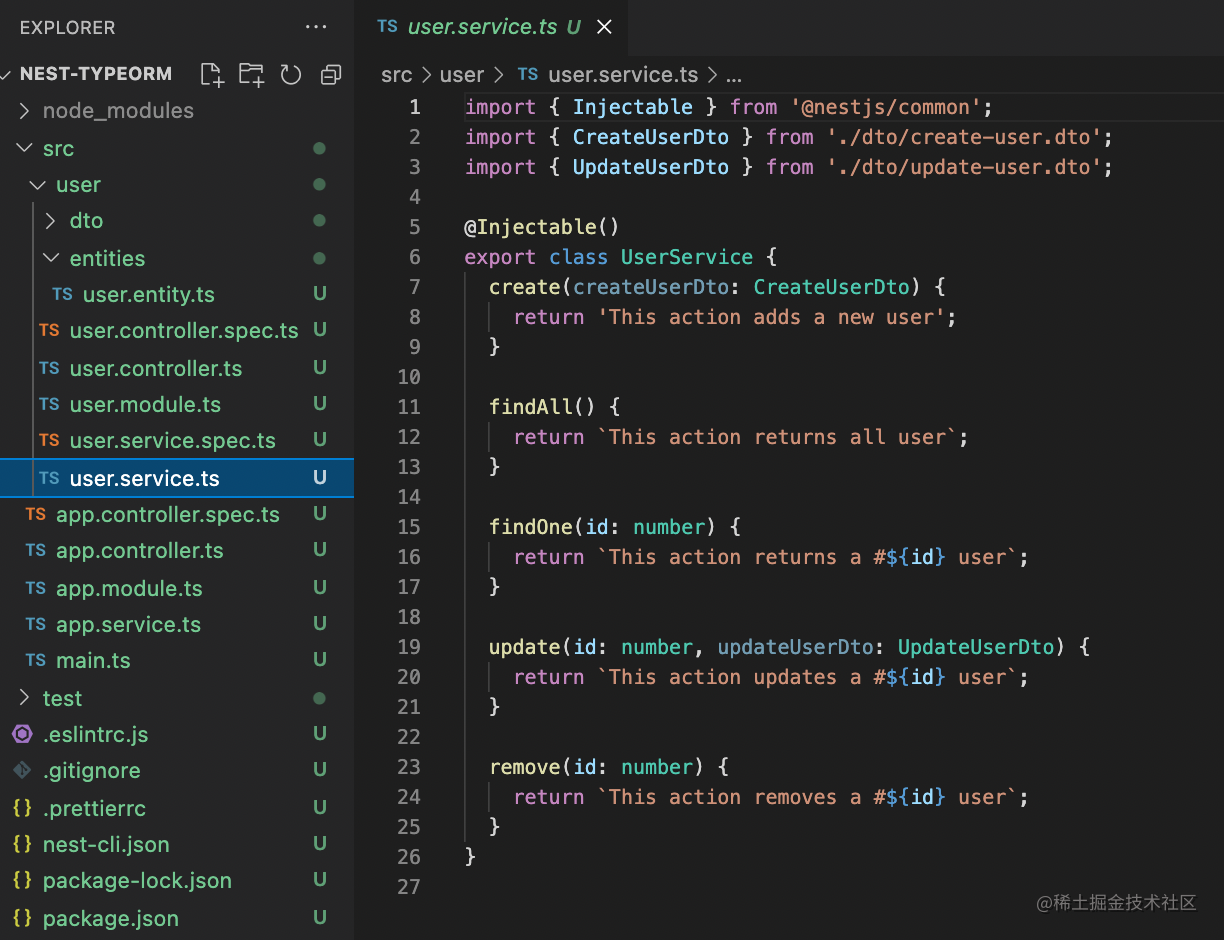Click the .eslintrc.js file icon
Viewport: 1224px width, 940px height.
point(22,734)
